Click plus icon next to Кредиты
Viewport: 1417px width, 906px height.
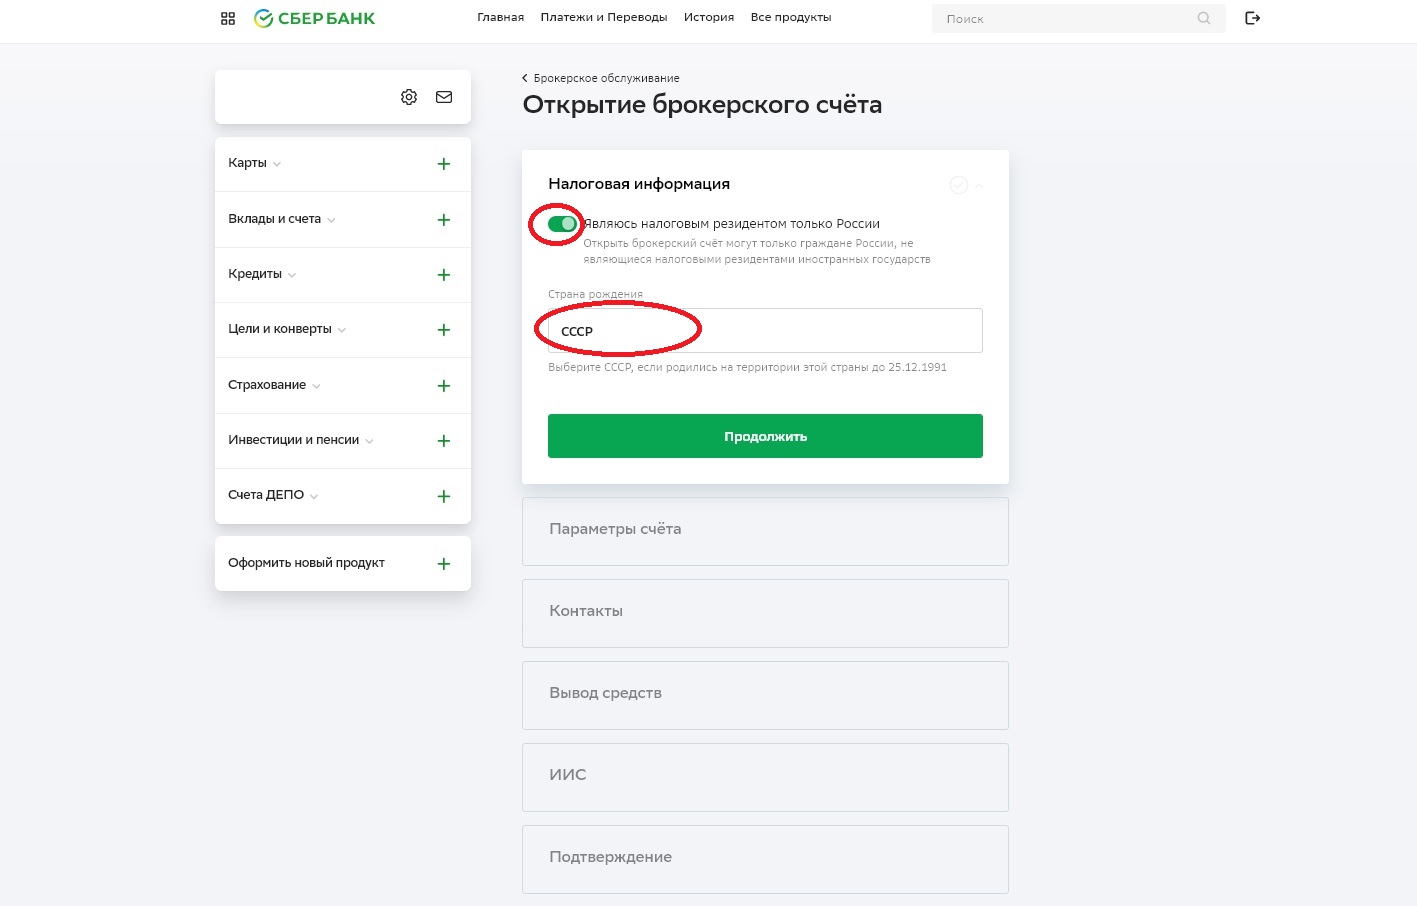pos(444,275)
